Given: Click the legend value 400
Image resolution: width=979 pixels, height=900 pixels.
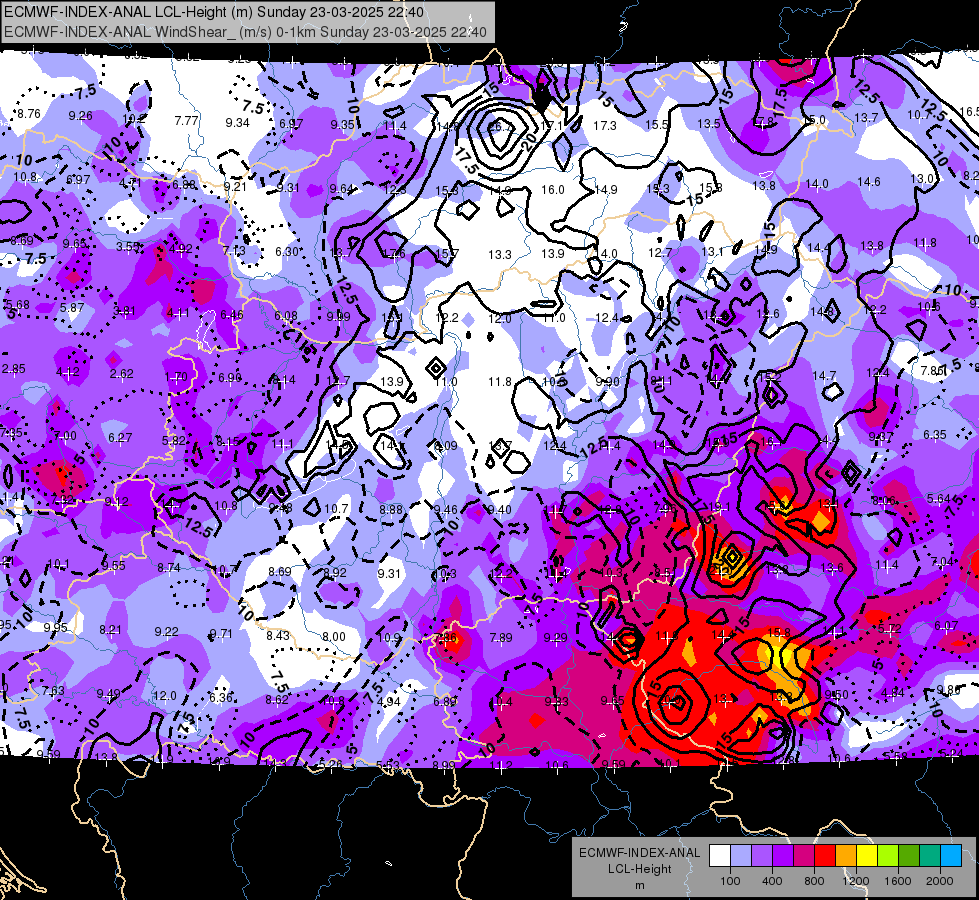Looking at the screenshot, I should click(x=772, y=881).
